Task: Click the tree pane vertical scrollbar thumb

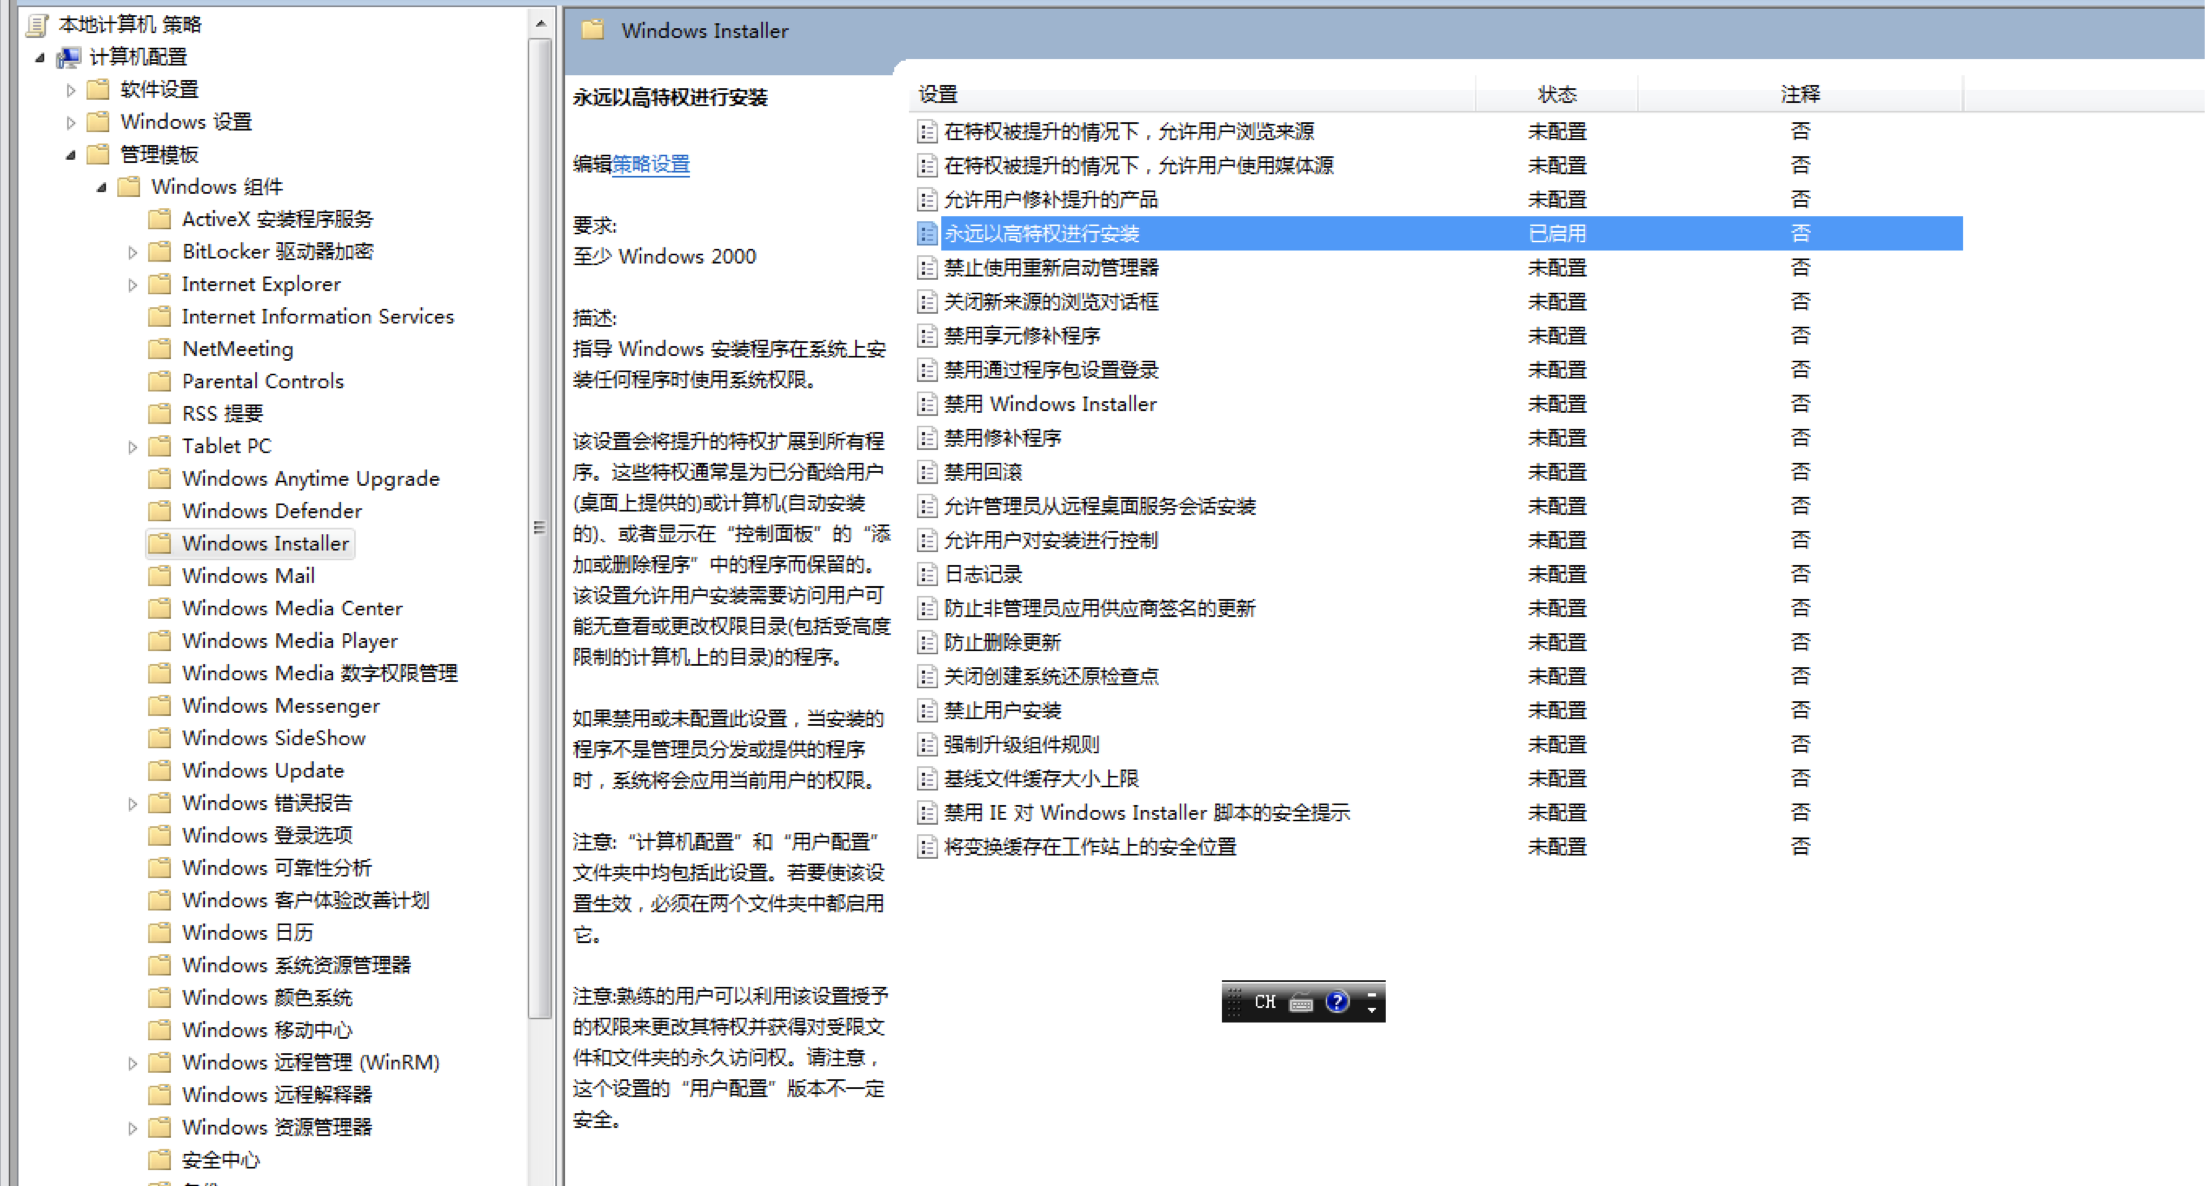Action: tap(540, 528)
